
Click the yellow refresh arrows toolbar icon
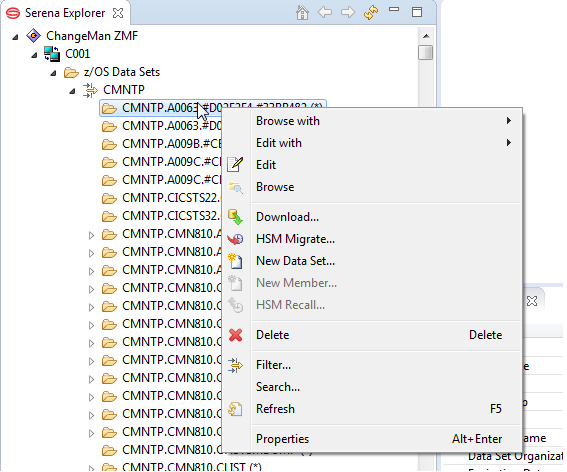[x=371, y=13]
